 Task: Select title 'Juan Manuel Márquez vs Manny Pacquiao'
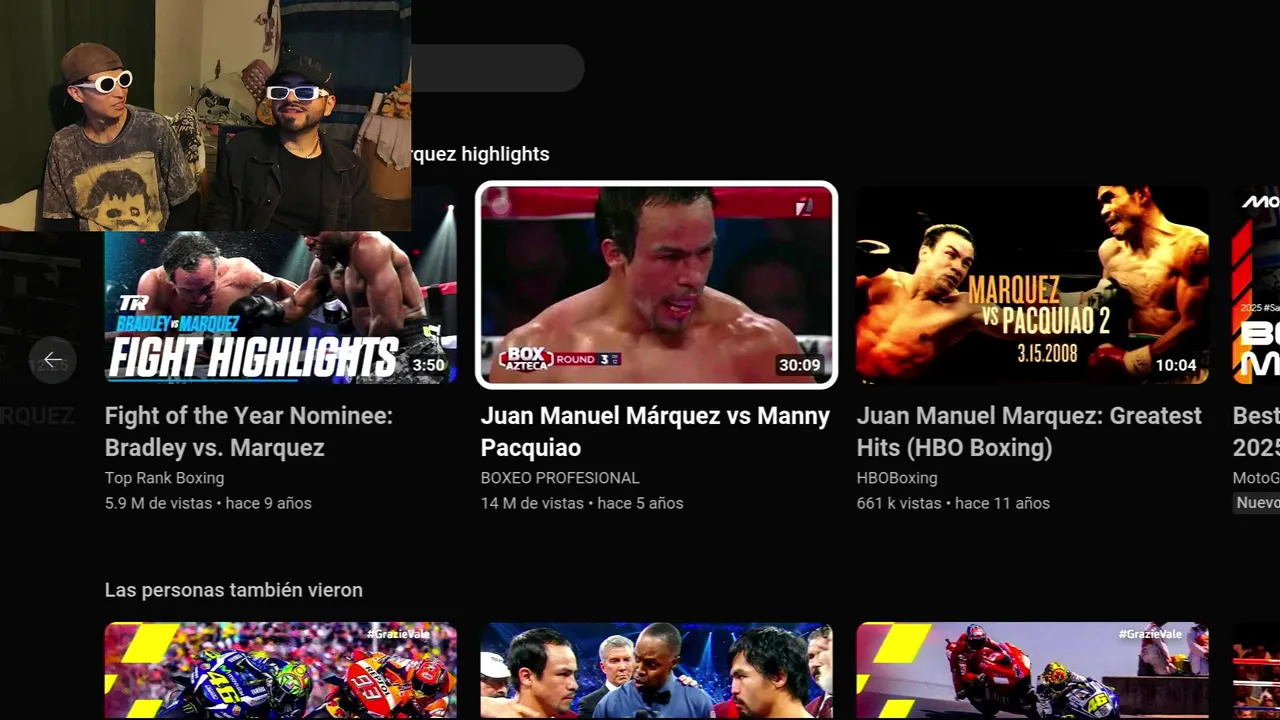(655, 431)
